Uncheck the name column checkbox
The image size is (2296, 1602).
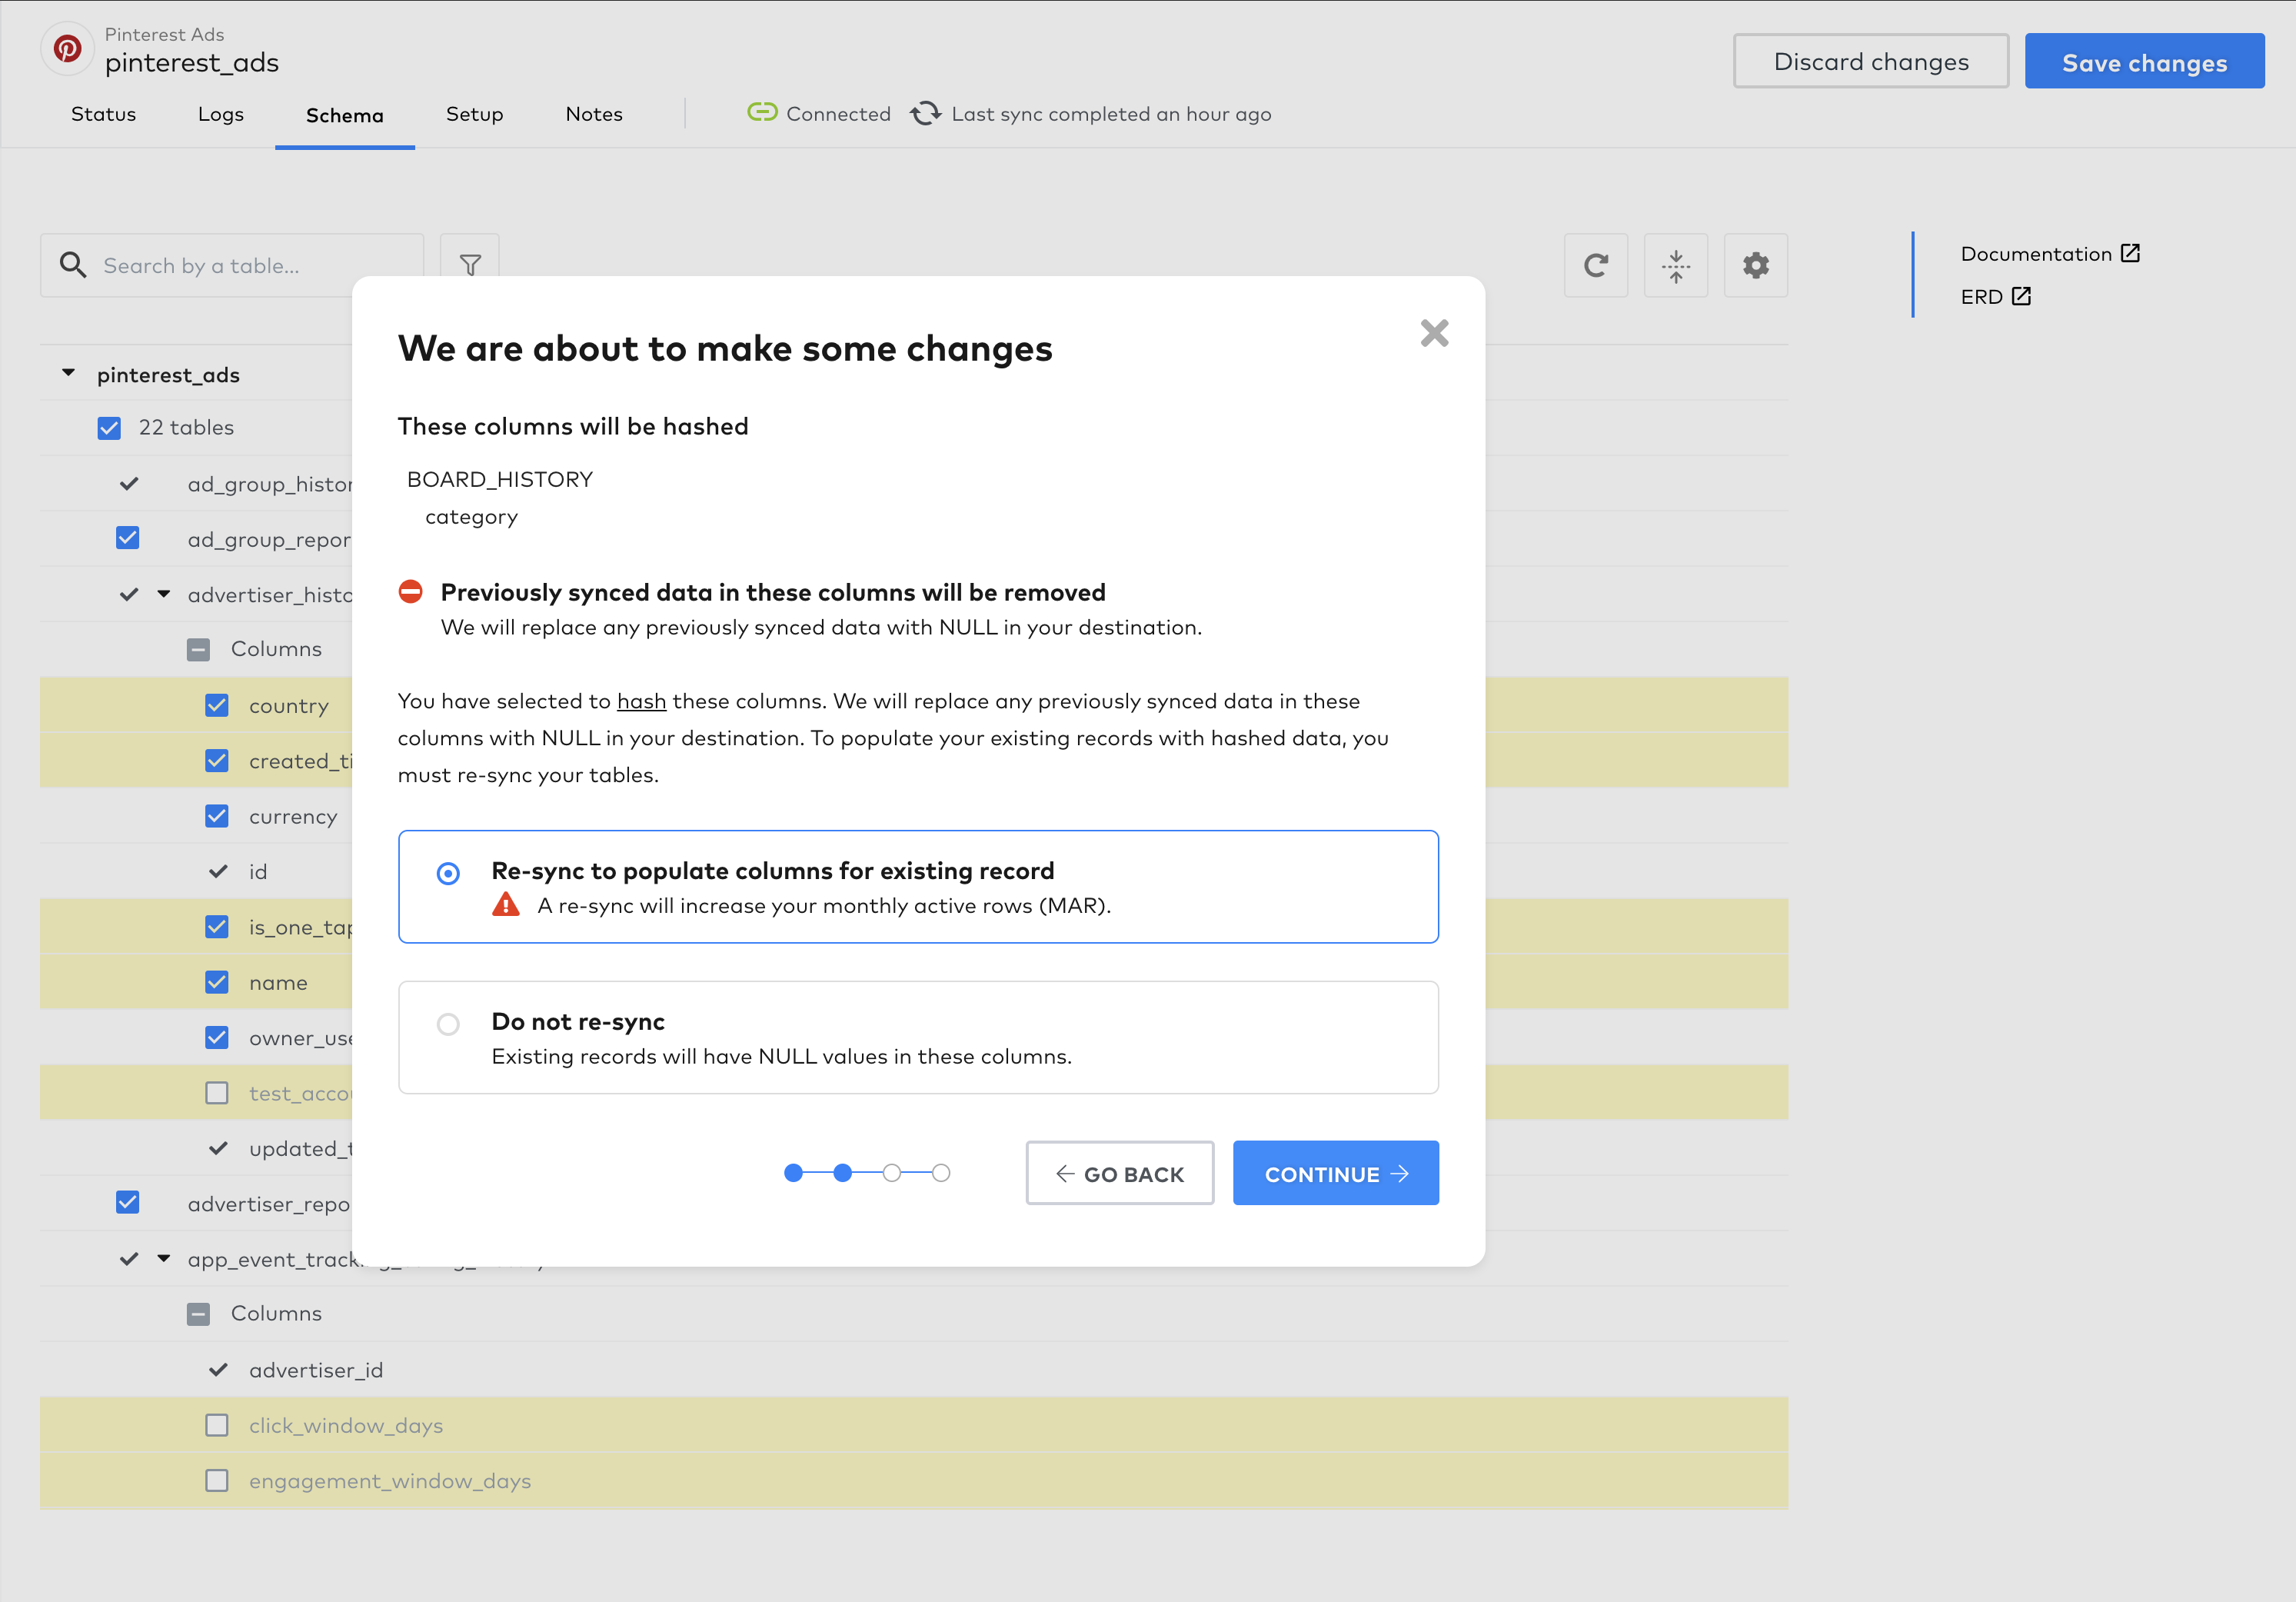click(217, 982)
